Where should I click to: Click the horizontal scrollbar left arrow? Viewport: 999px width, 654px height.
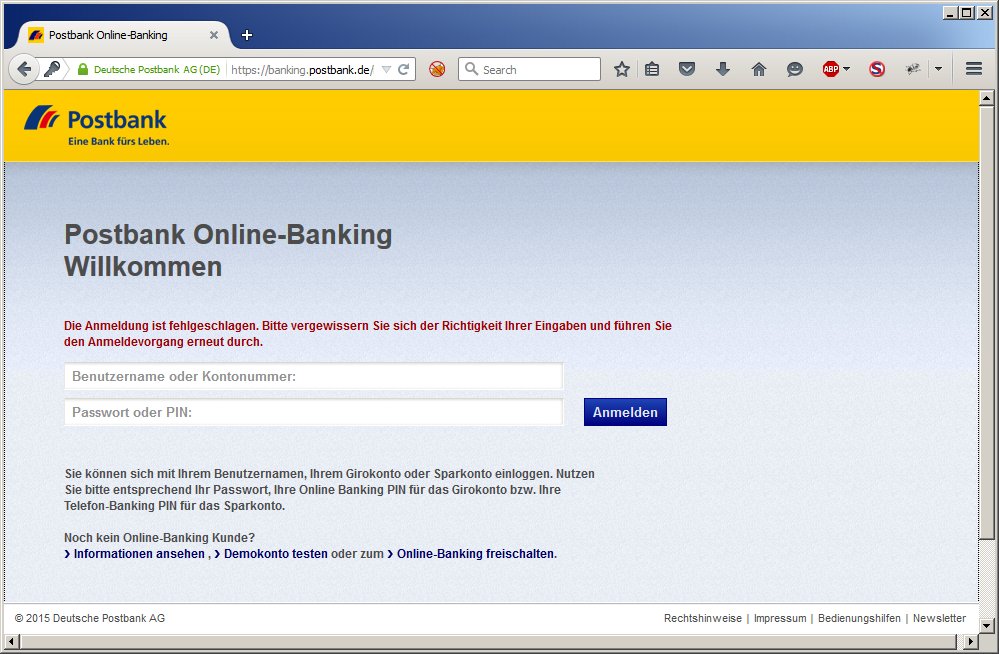[x=11, y=641]
